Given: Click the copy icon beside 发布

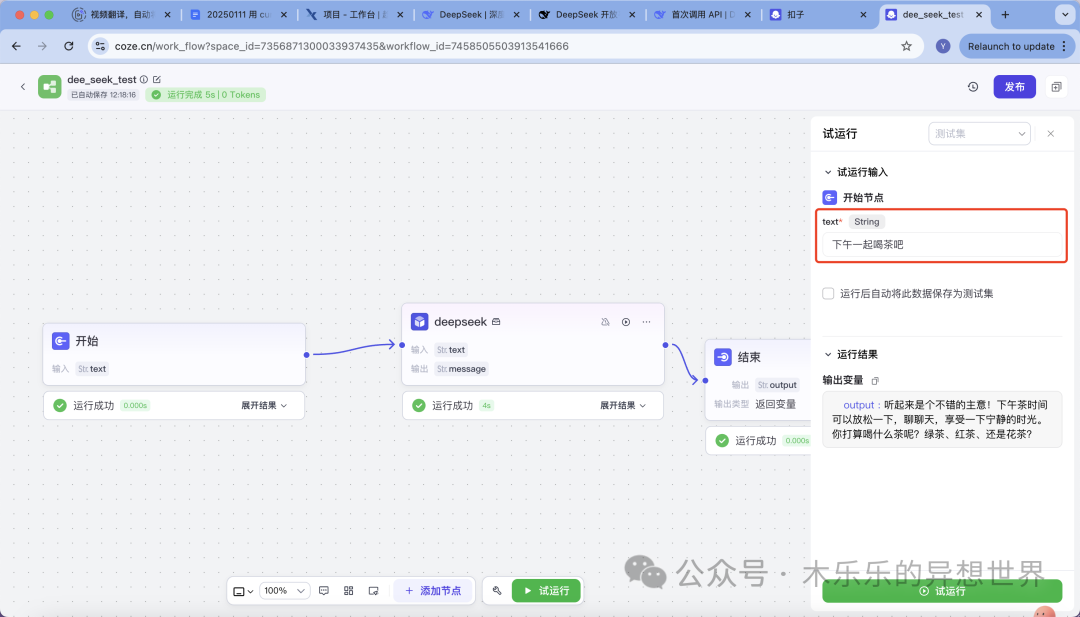Looking at the screenshot, I should [1056, 87].
